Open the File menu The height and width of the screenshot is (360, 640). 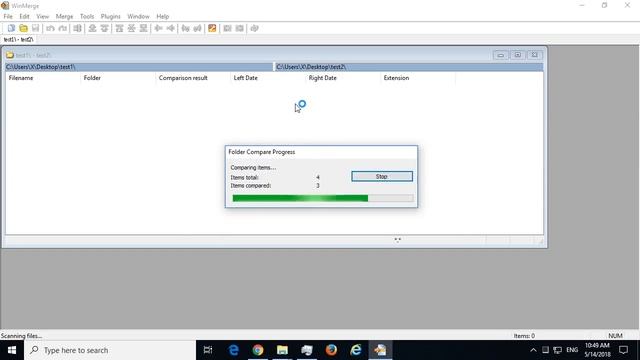(x=8, y=16)
